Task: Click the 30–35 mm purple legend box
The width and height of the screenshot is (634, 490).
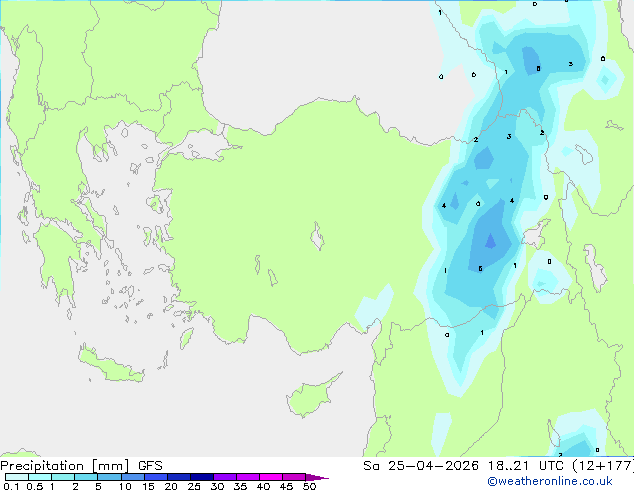Action: [x=224, y=477]
